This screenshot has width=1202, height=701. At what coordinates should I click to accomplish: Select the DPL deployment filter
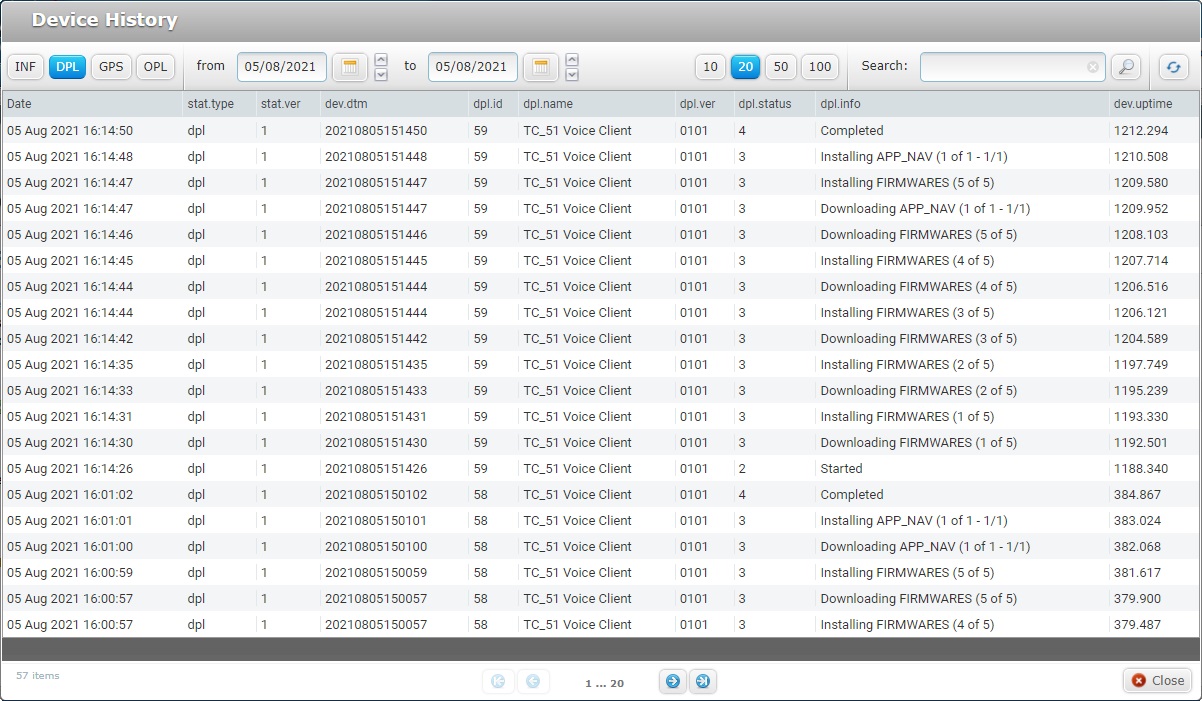click(x=68, y=67)
